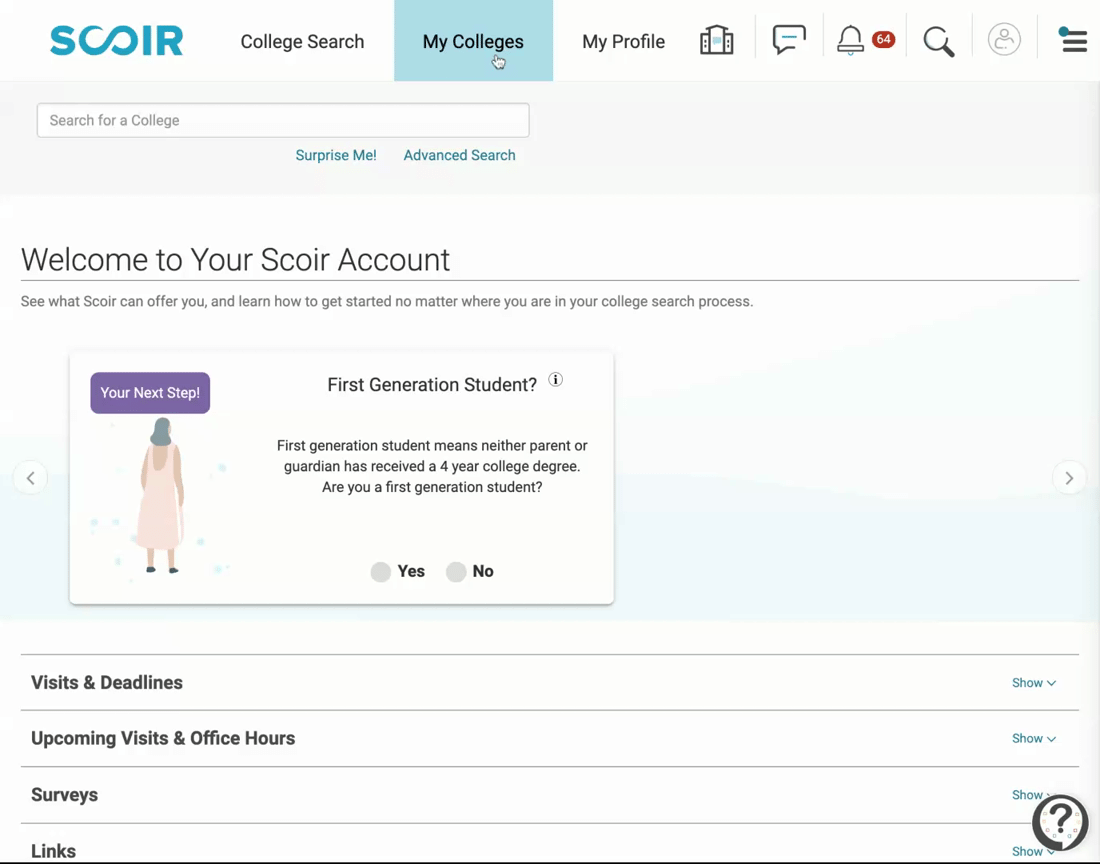This screenshot has width=1100, height=864.
Task: Go to previous card with left arrow
Action: [x=30, y=478]
